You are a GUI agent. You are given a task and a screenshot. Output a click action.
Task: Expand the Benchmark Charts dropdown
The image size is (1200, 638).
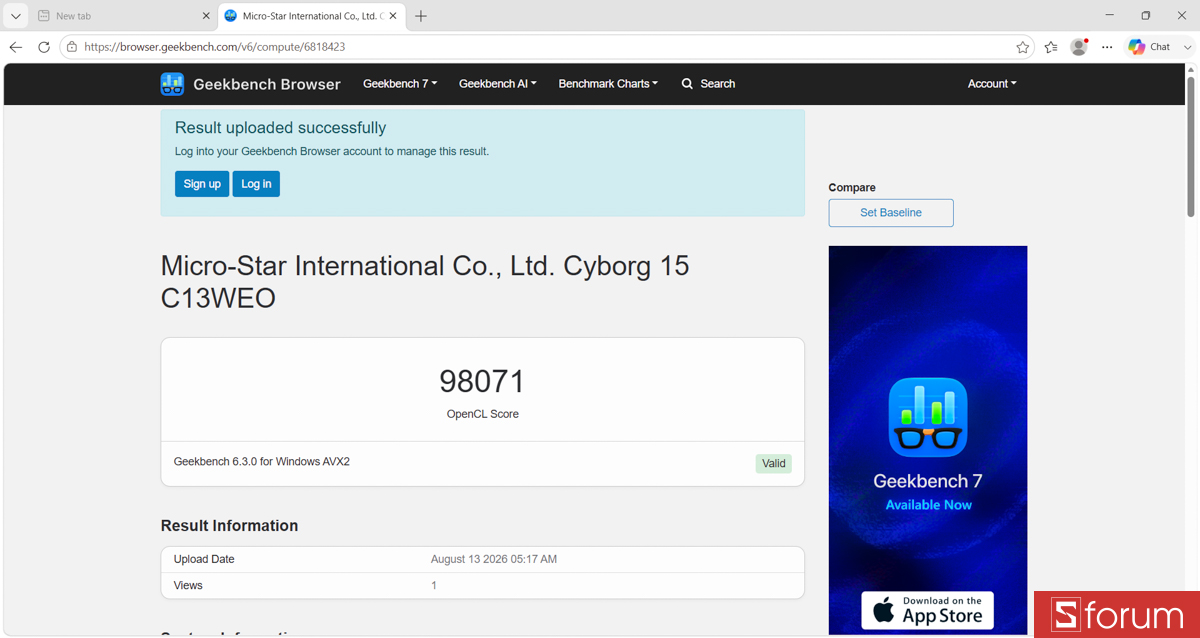tap(608, 84)
